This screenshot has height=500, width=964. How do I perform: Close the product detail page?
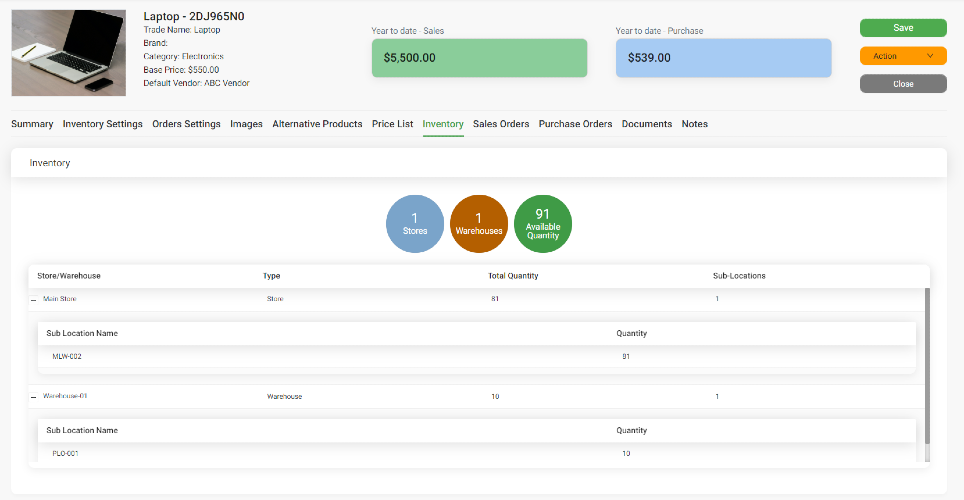pyautogui.click(x=903, y=84)
